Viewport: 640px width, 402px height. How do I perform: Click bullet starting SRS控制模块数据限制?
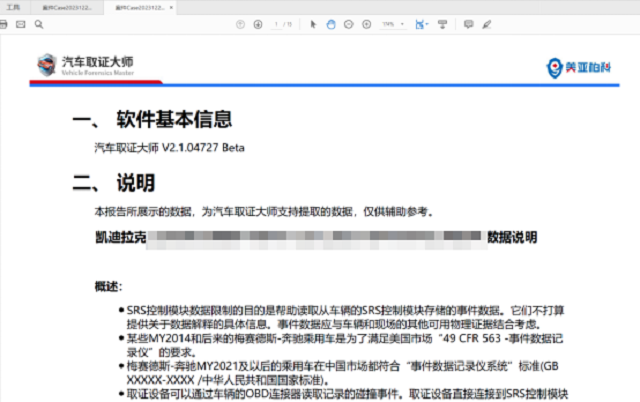345,318
